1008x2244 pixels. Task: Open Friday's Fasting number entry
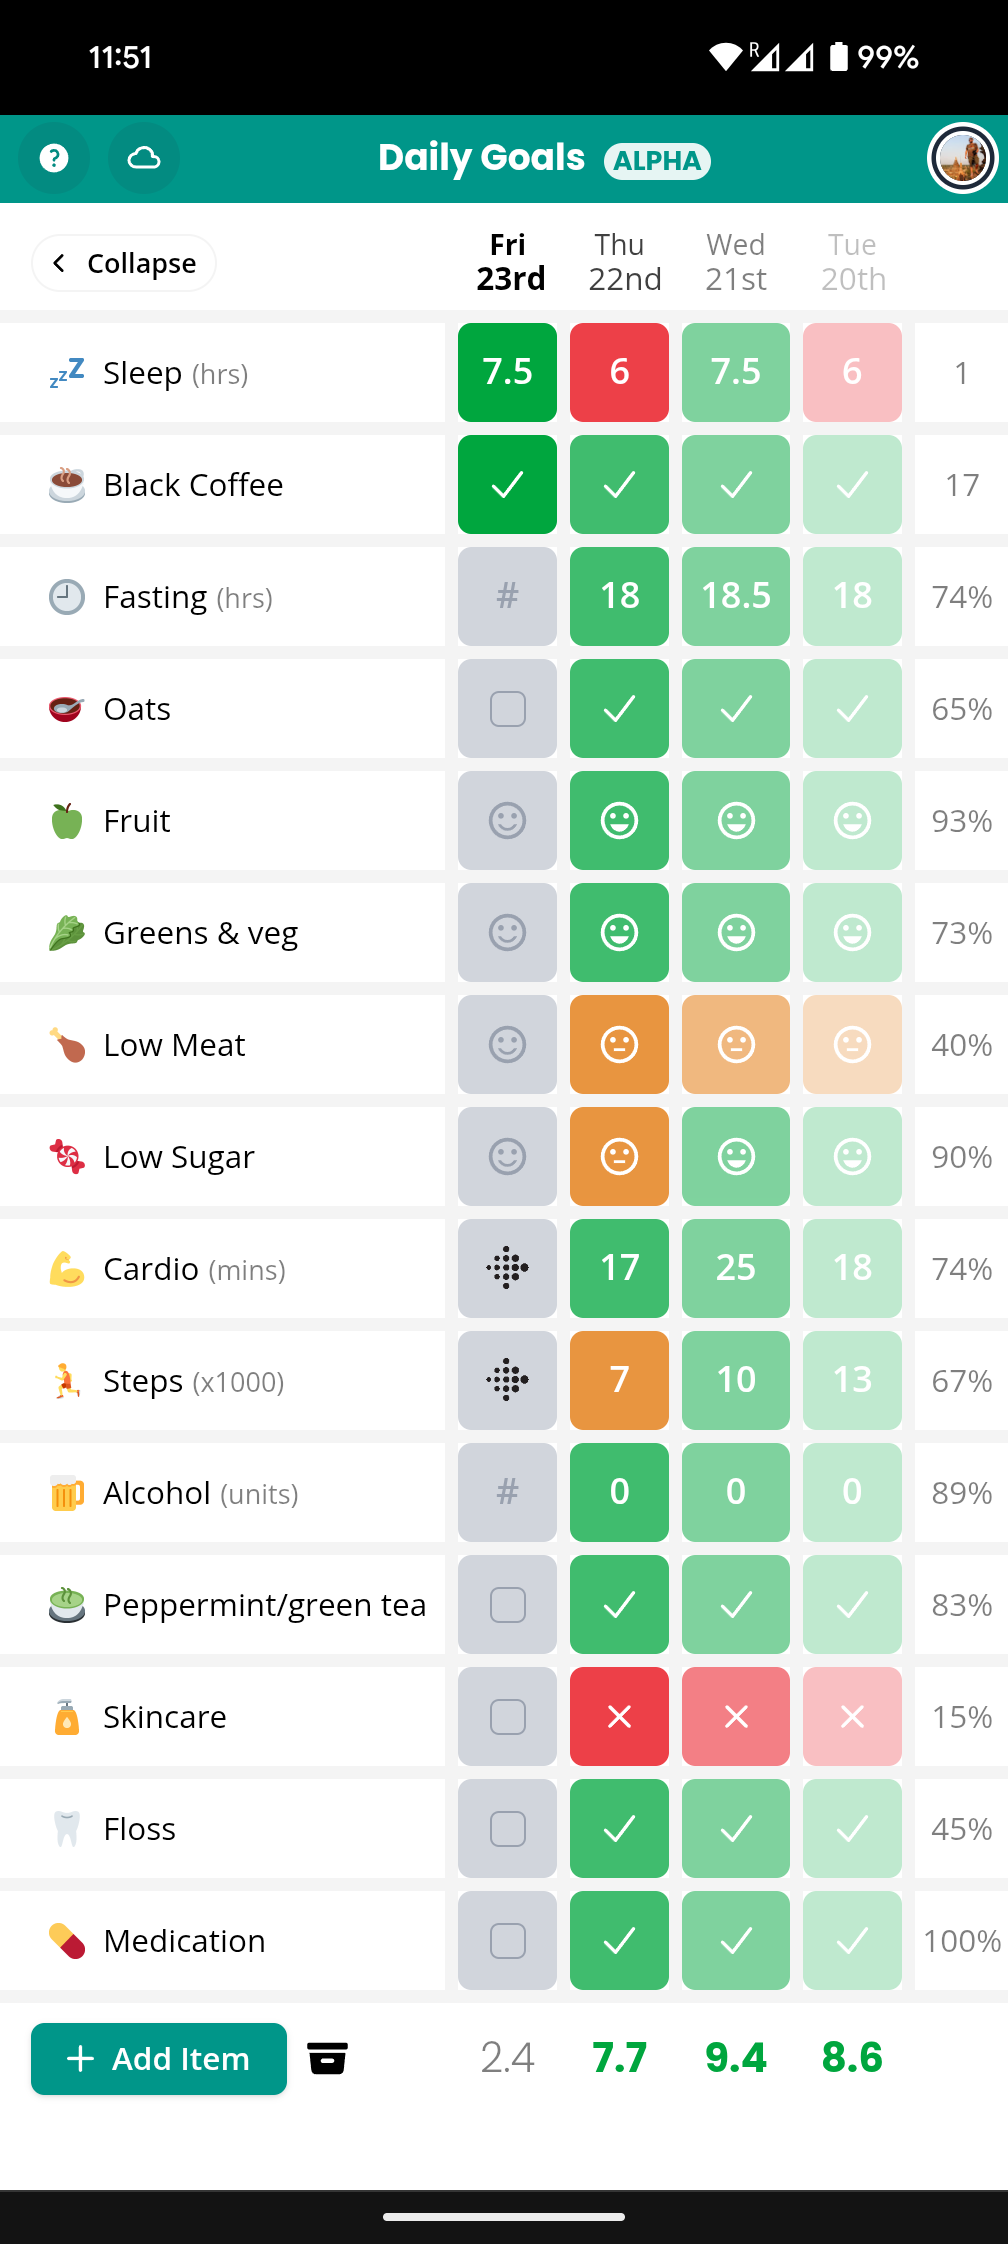(x=506, y=597)
